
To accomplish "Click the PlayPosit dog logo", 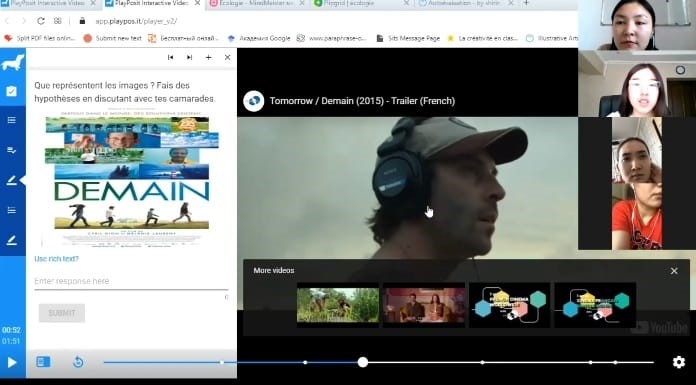I will [12, 63].
